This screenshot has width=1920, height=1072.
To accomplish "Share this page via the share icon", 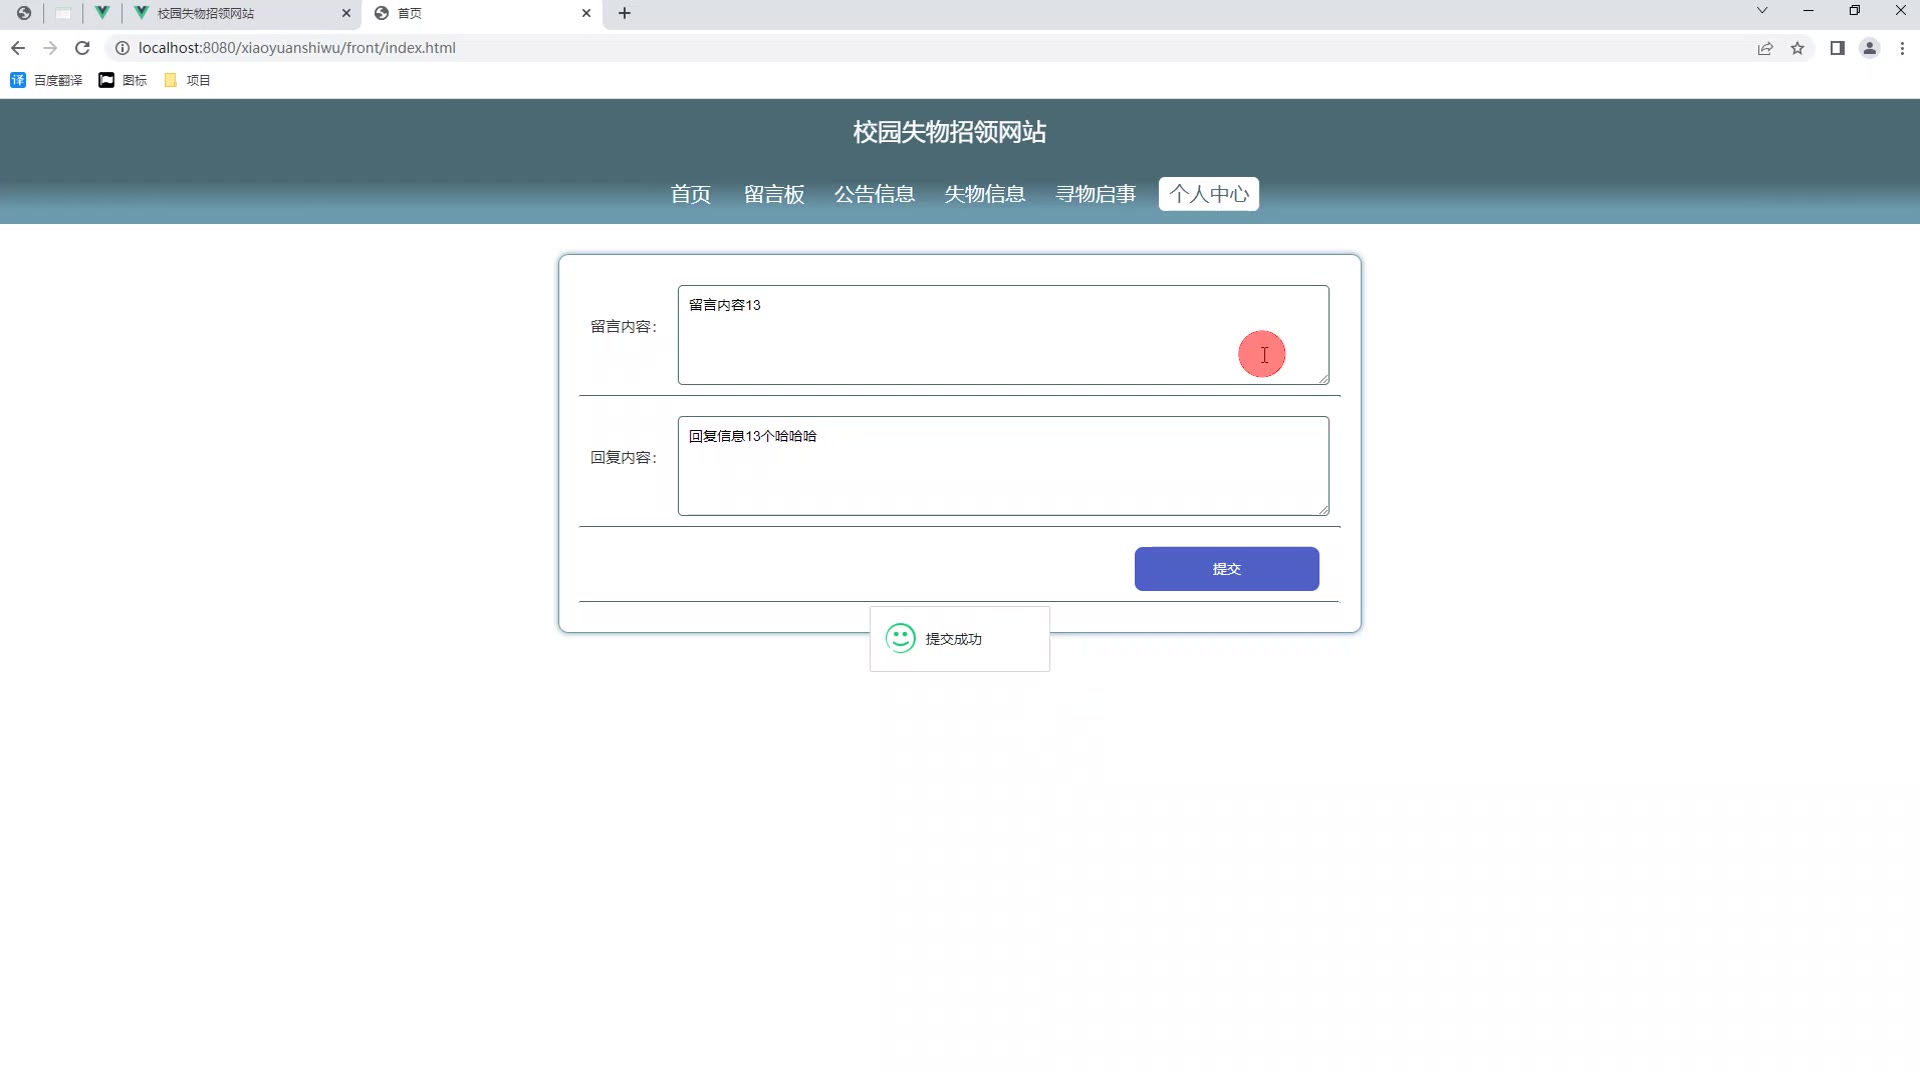I will [1765, 48].
